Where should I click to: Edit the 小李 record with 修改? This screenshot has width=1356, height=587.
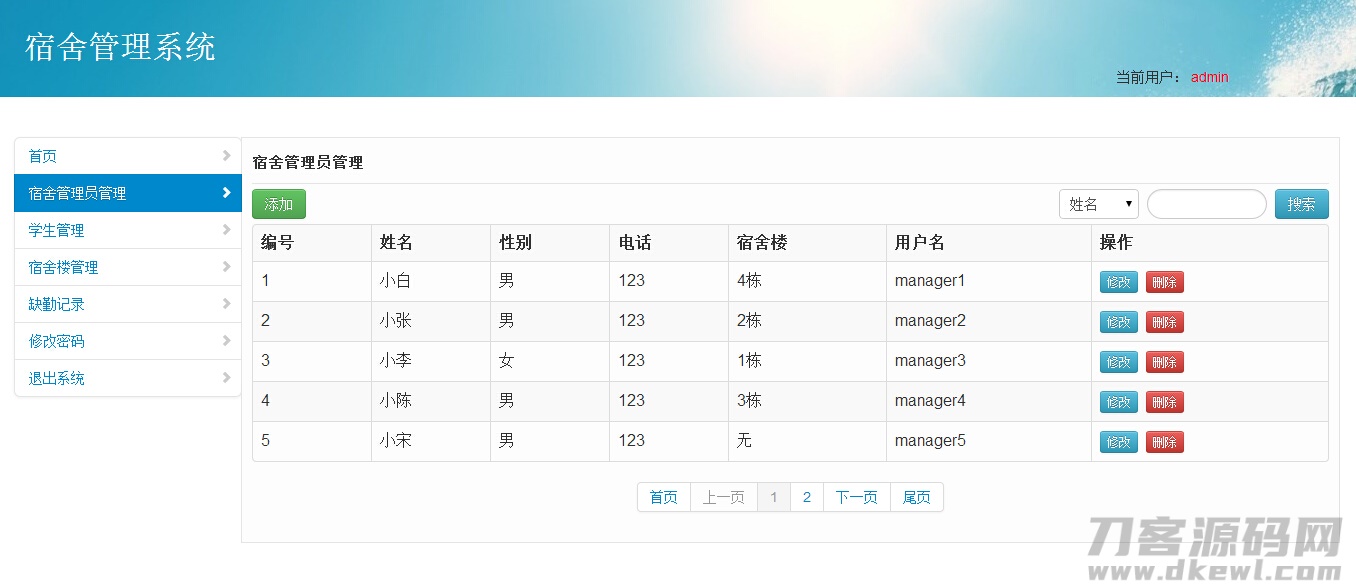pyautogui.click(x=1118, y=362)
